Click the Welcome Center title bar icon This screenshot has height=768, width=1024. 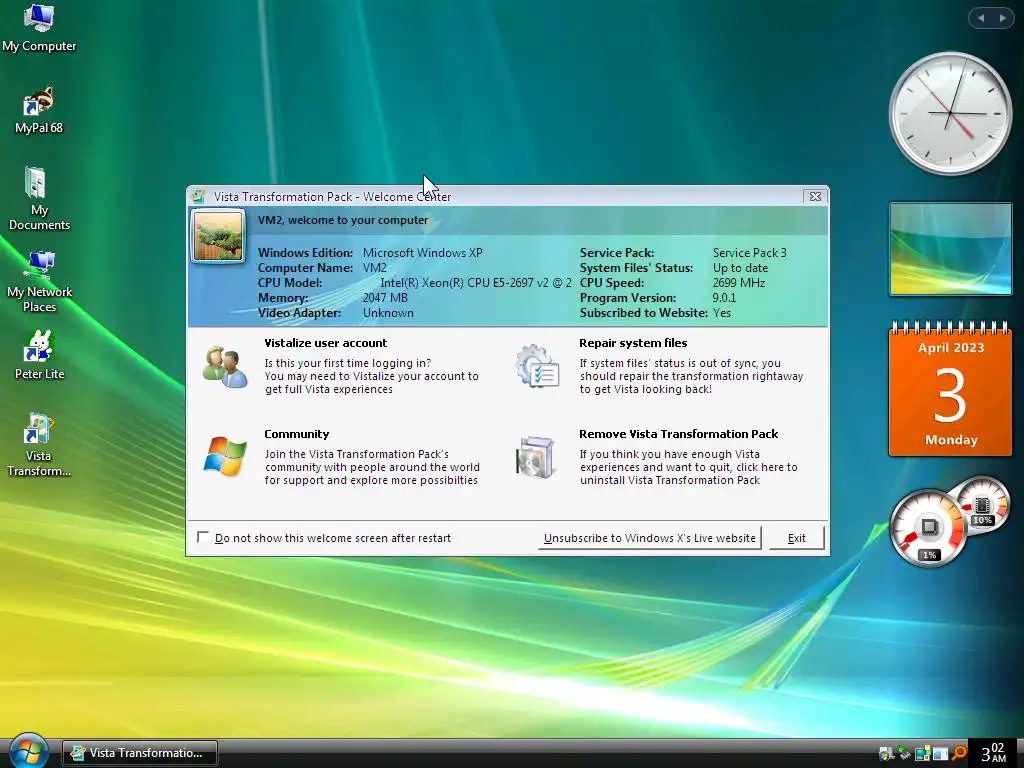point(199,196)
